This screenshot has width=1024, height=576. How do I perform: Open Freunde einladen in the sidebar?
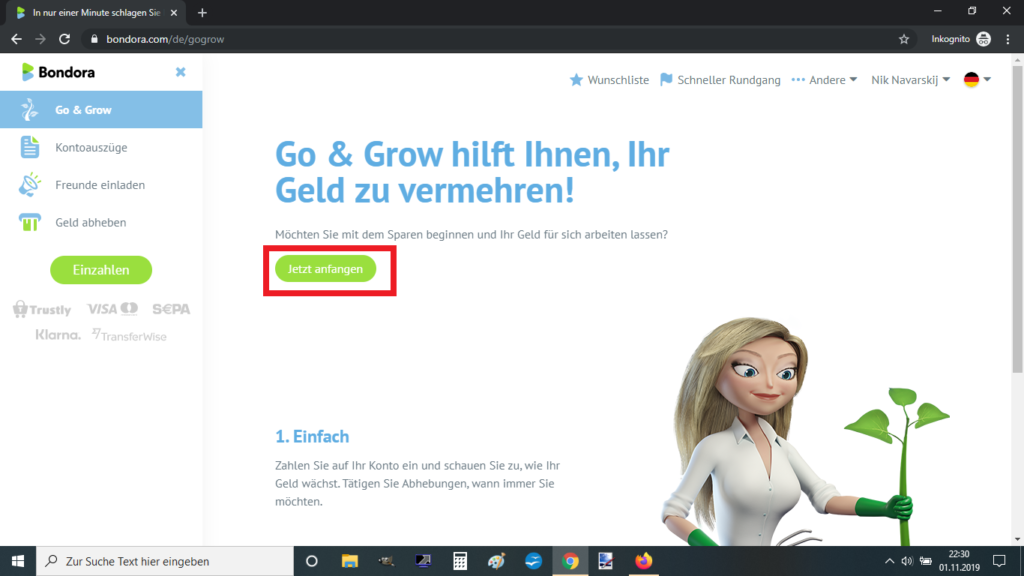[x=101, y=185]
